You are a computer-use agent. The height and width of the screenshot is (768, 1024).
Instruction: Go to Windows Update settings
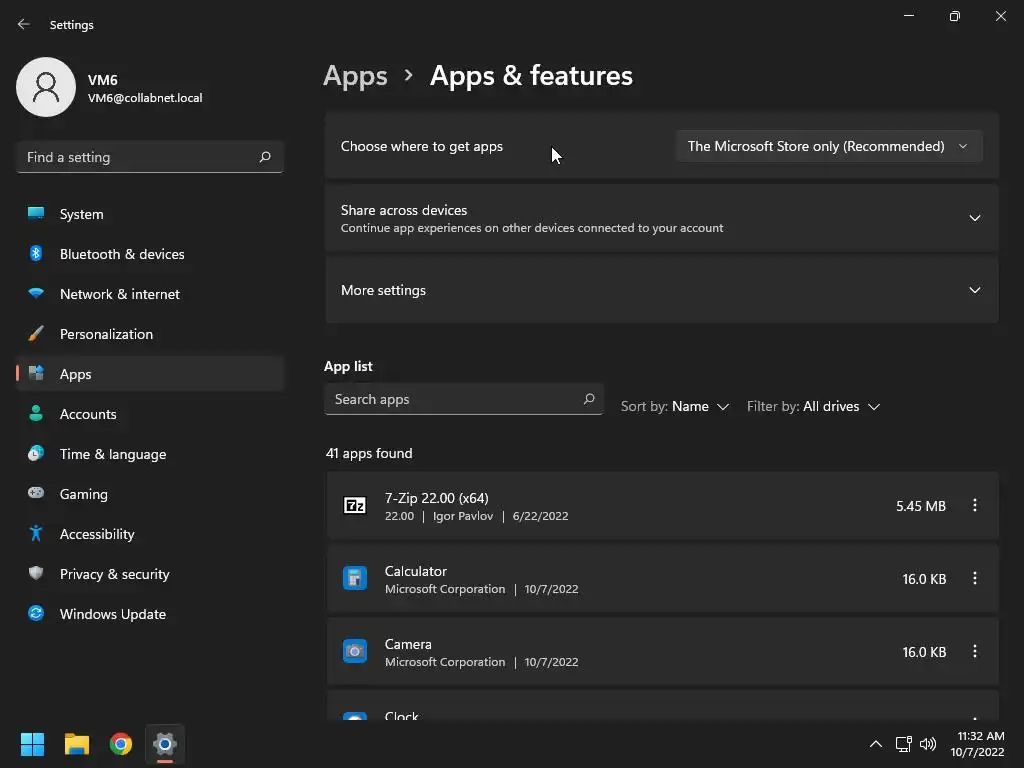click(112, 614)
